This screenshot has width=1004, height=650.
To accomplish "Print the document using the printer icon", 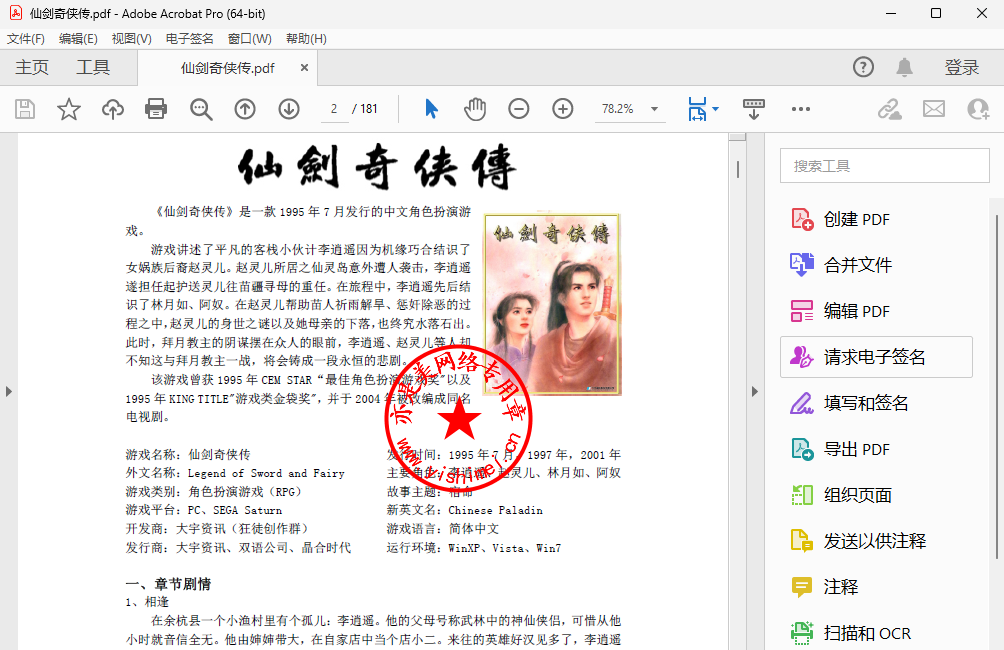I will pos(156,109).
